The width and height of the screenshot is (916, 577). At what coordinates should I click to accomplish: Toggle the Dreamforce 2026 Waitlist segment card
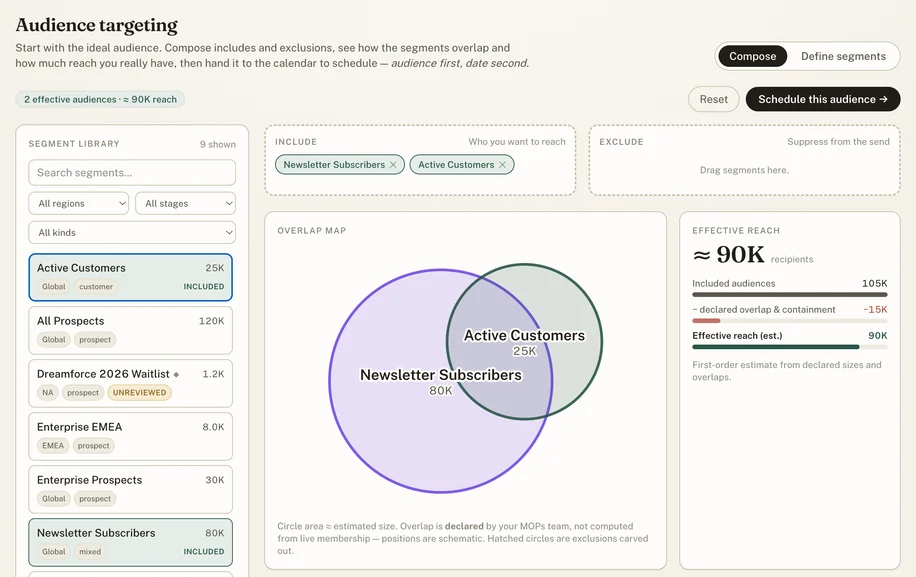(130, 383)
